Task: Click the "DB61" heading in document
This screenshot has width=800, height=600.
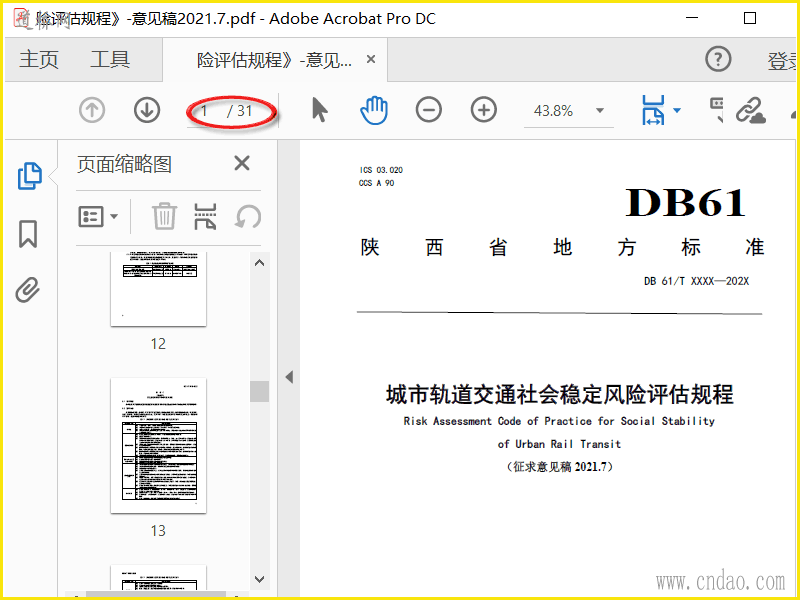Action: (x=685, y=203)
